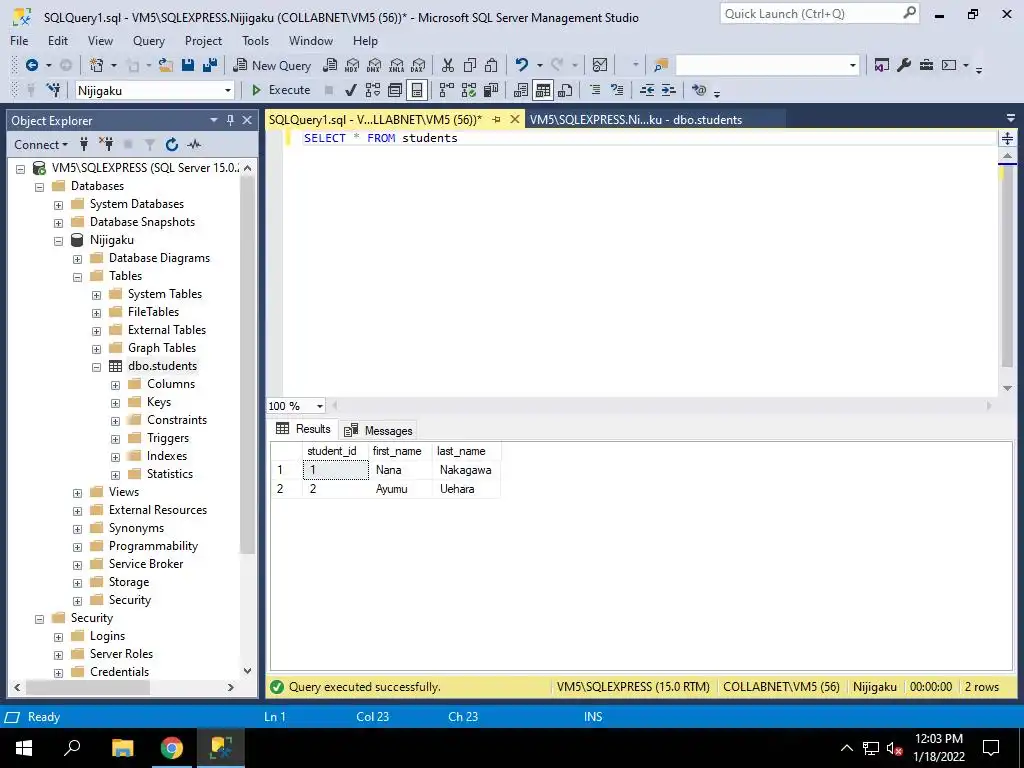Open the Nijigaku database dropdown

227,90
